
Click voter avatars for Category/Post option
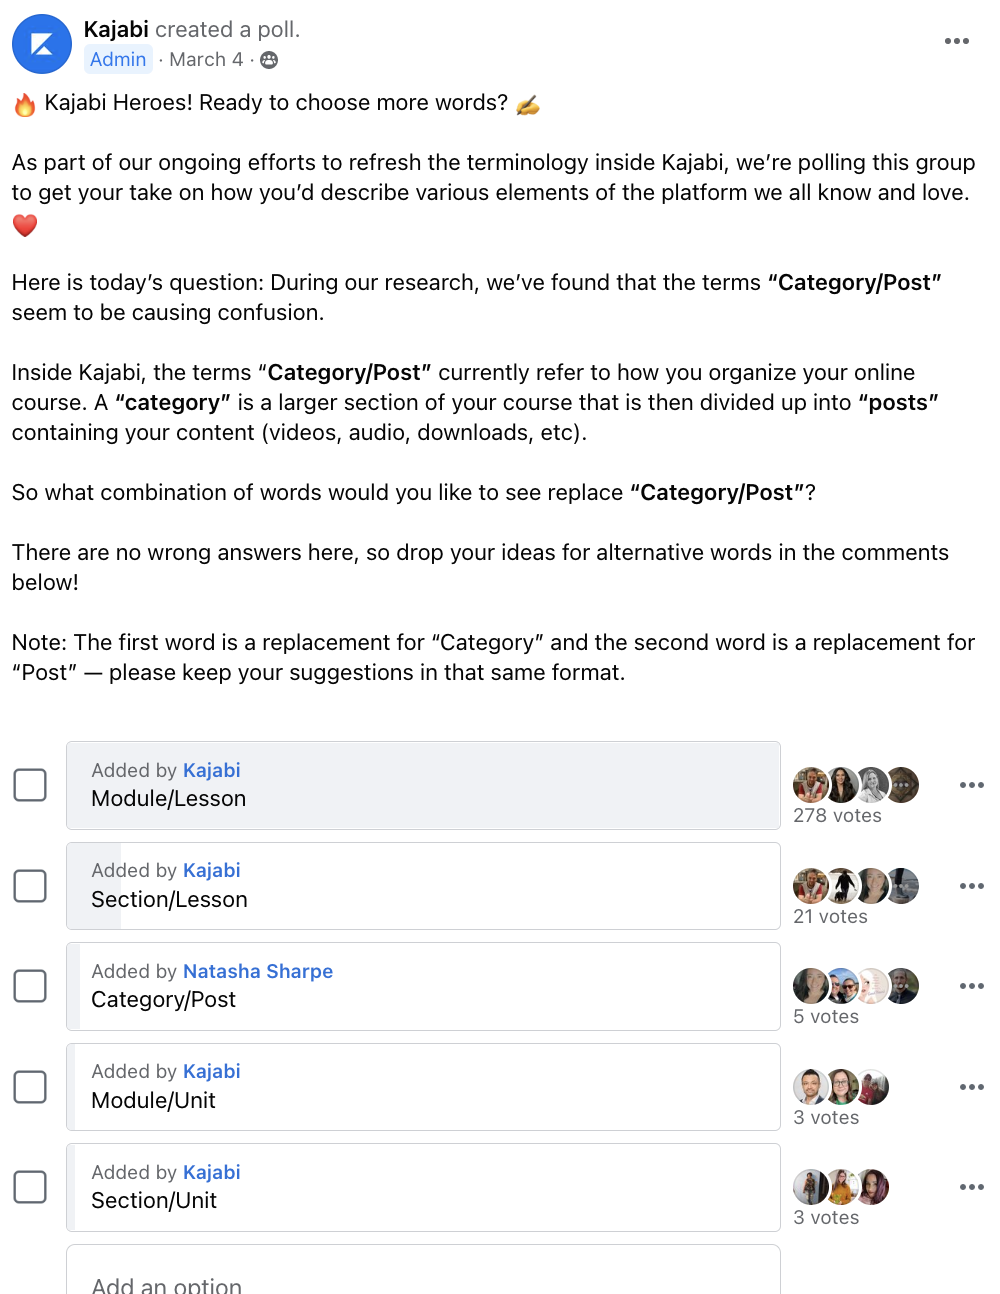pos(855,986)
